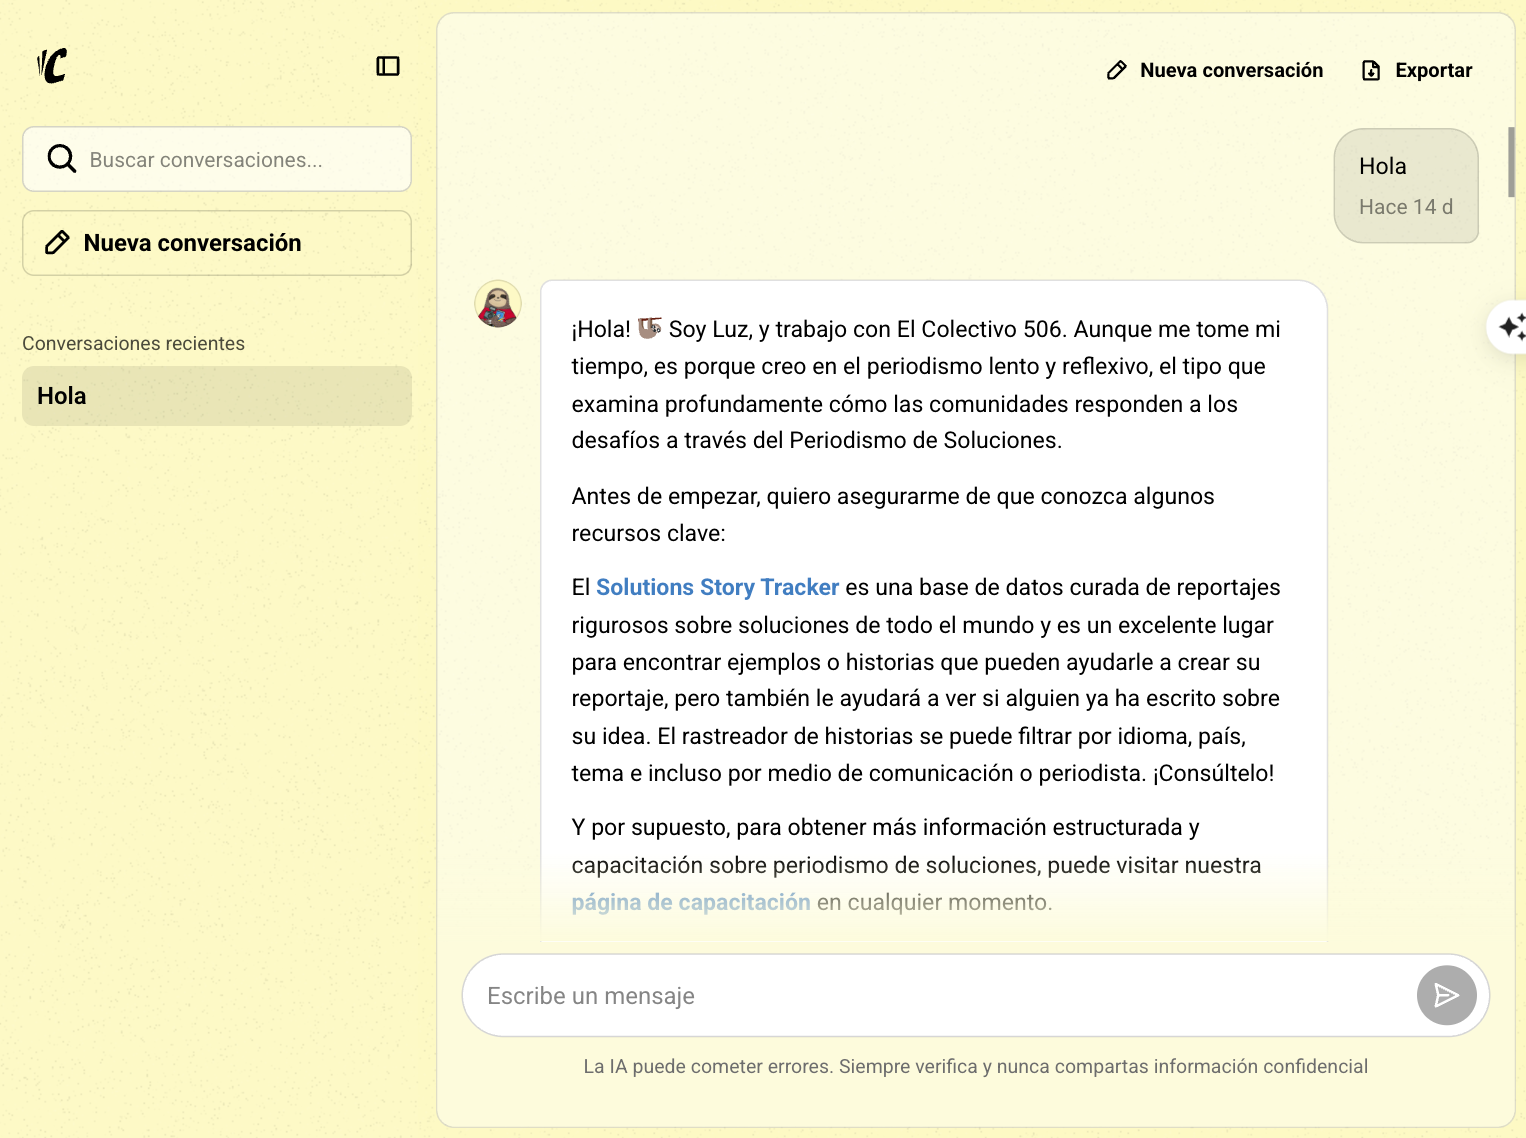Open the Solutions Story Tracker link
Viewport: 1526px width, 1138px height.
click(x=717, y=587)
